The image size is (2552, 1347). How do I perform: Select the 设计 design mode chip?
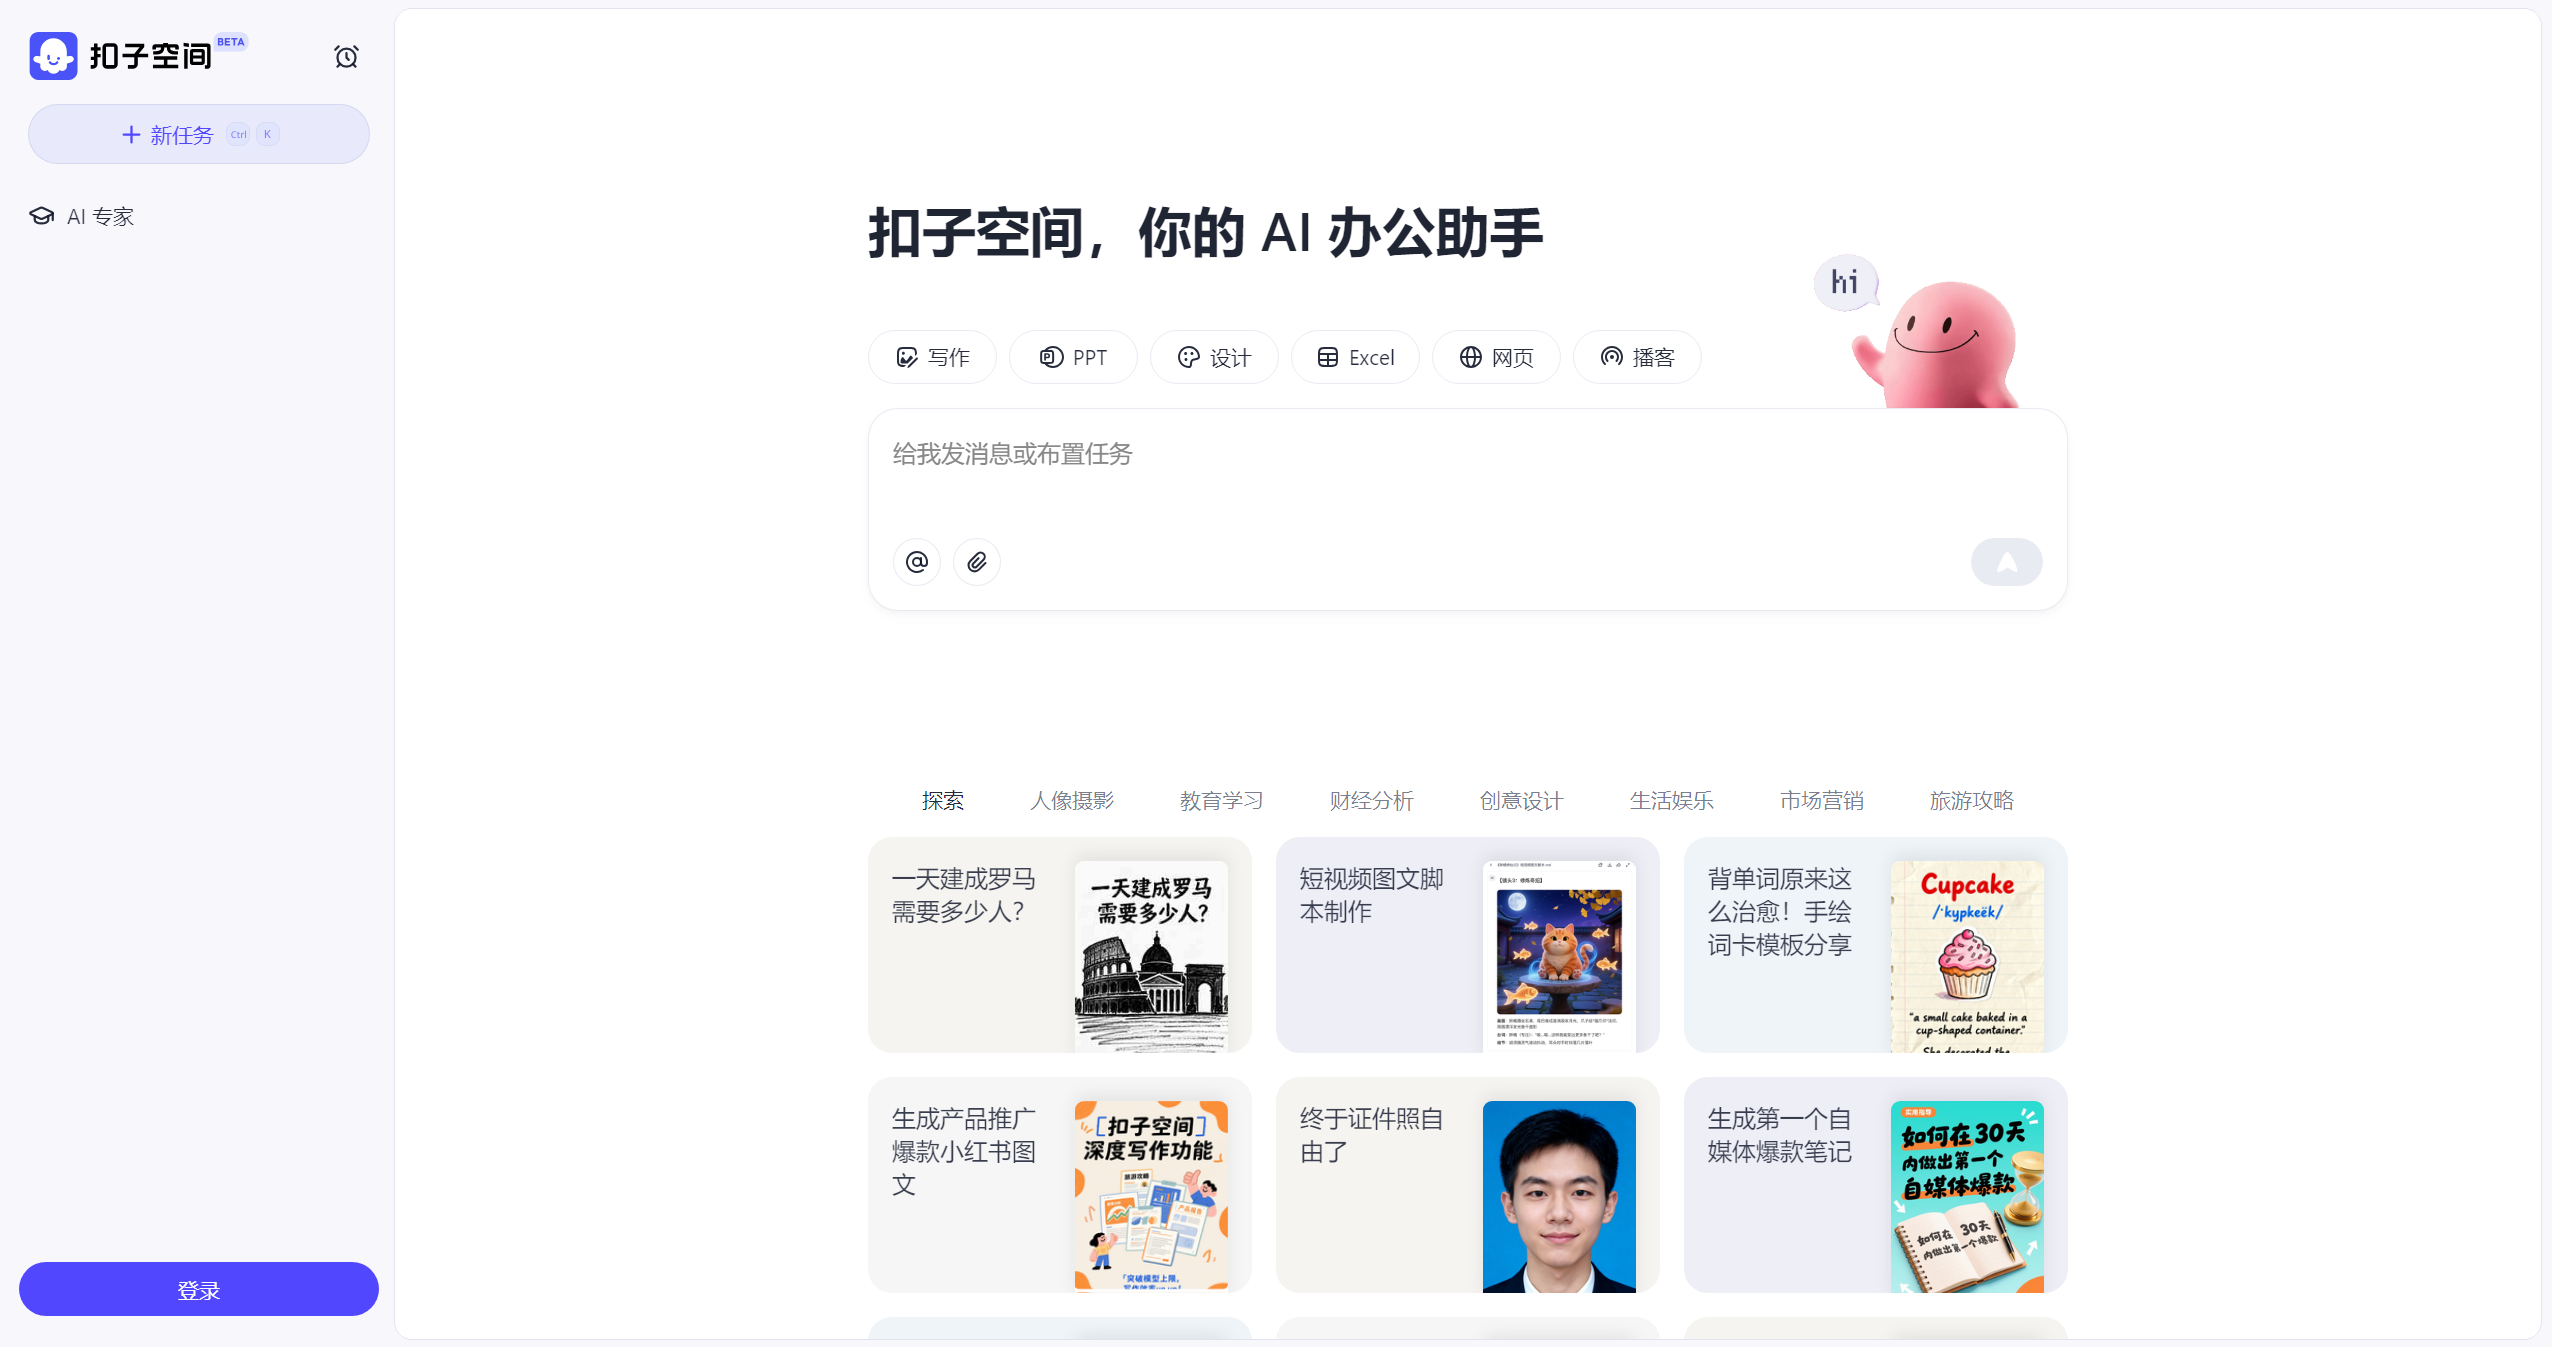[x=1214, y=357]
